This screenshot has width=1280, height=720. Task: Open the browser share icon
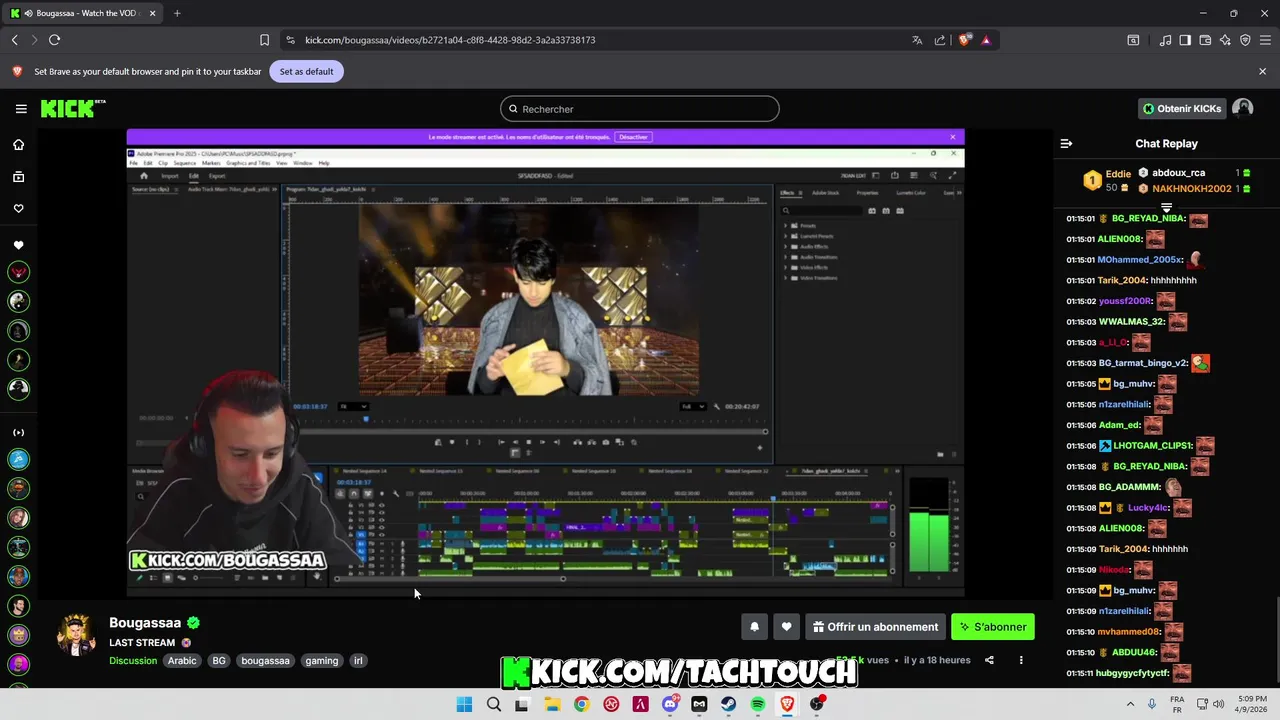(x=940, y=40)
